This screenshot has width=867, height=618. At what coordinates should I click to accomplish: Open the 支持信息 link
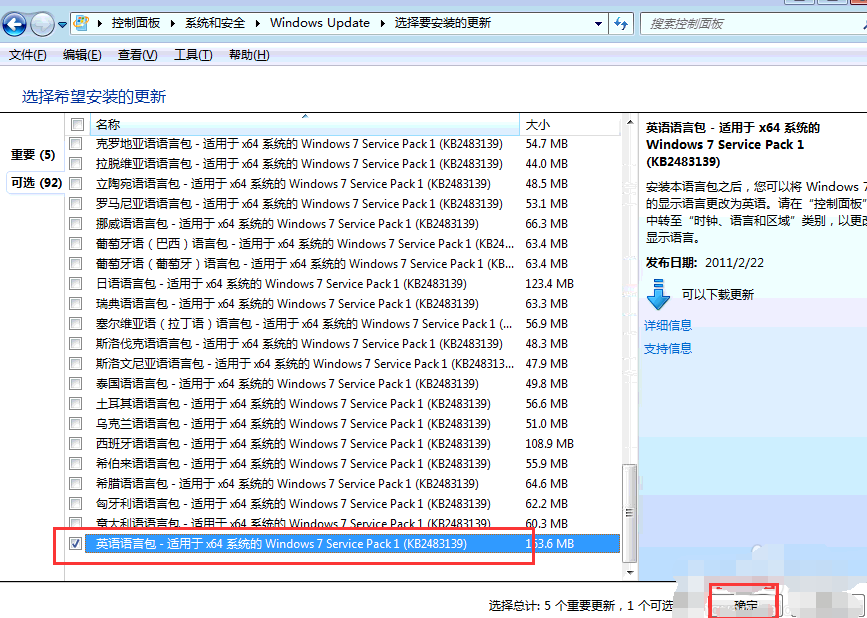pyautogui.click(x=668, y=348)
